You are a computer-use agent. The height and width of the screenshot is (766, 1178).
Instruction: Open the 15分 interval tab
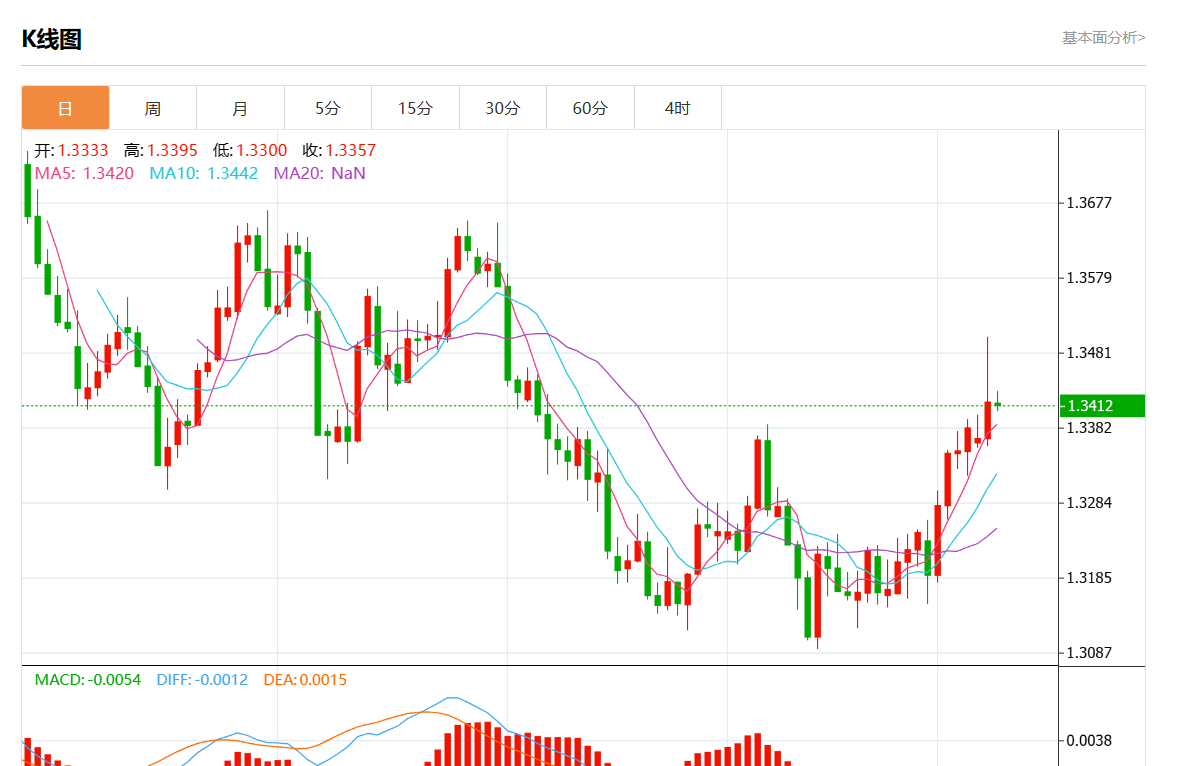pyautogui.click(x=415, y=108)
